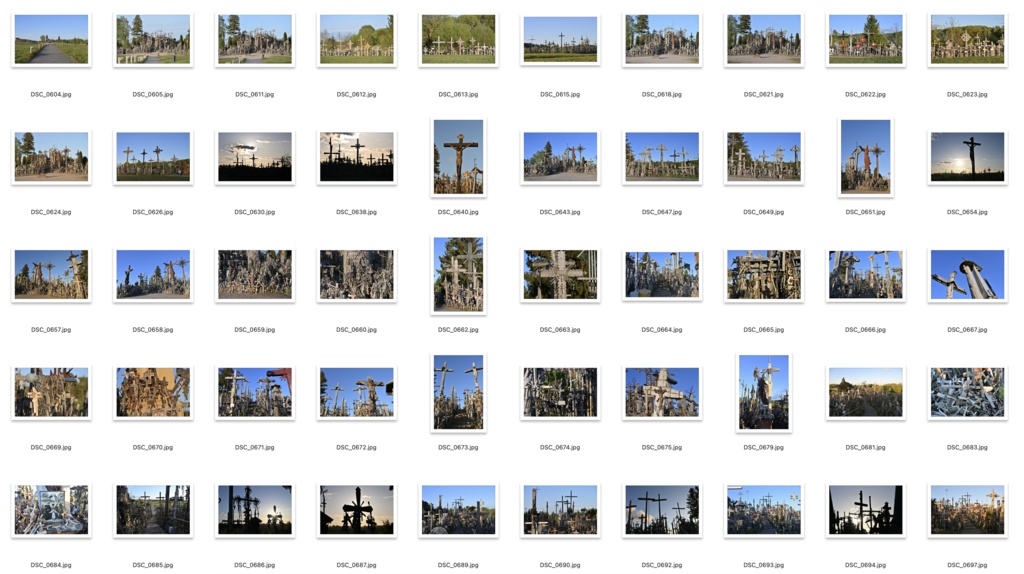Click the file name DSC_0692.jpg
The width and height of the screenshot is (1024, 574).
pos(662,565)
